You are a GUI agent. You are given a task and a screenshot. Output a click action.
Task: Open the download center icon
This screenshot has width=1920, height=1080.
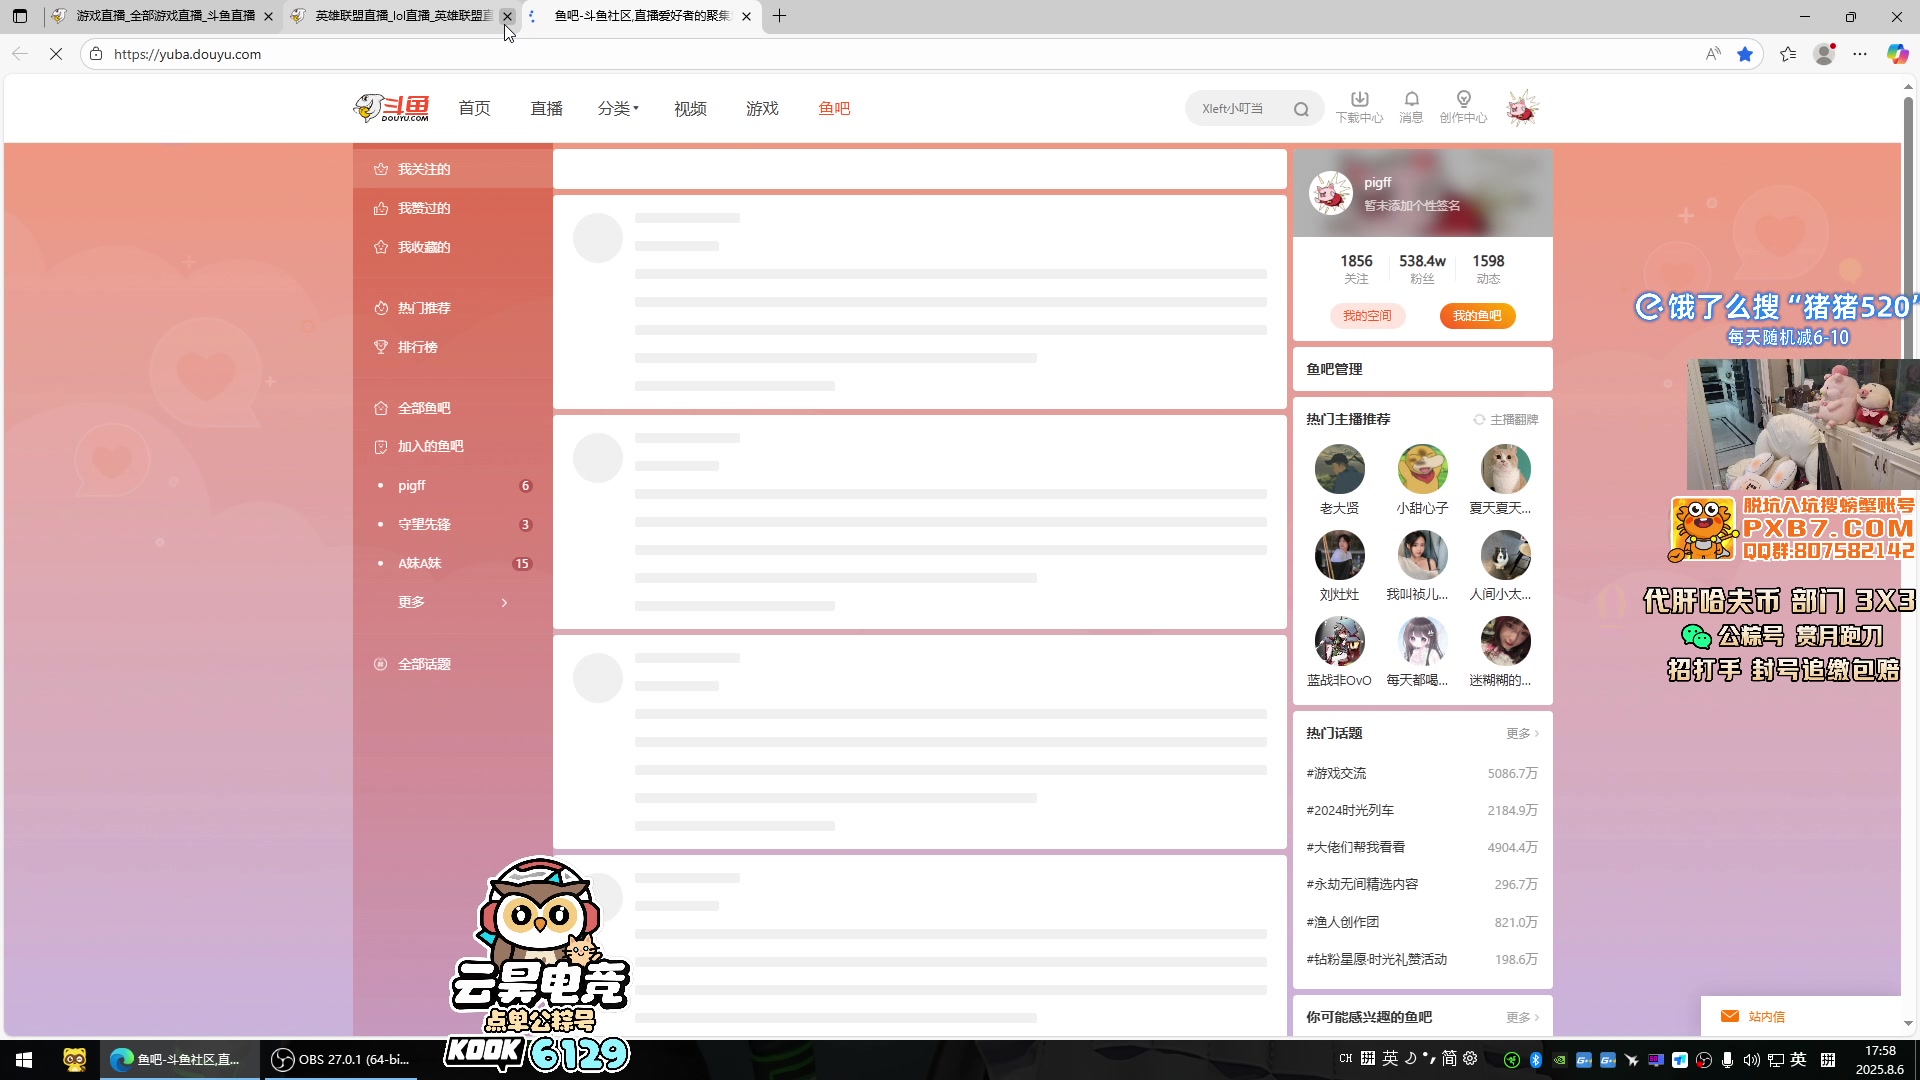click(1359, 107)
